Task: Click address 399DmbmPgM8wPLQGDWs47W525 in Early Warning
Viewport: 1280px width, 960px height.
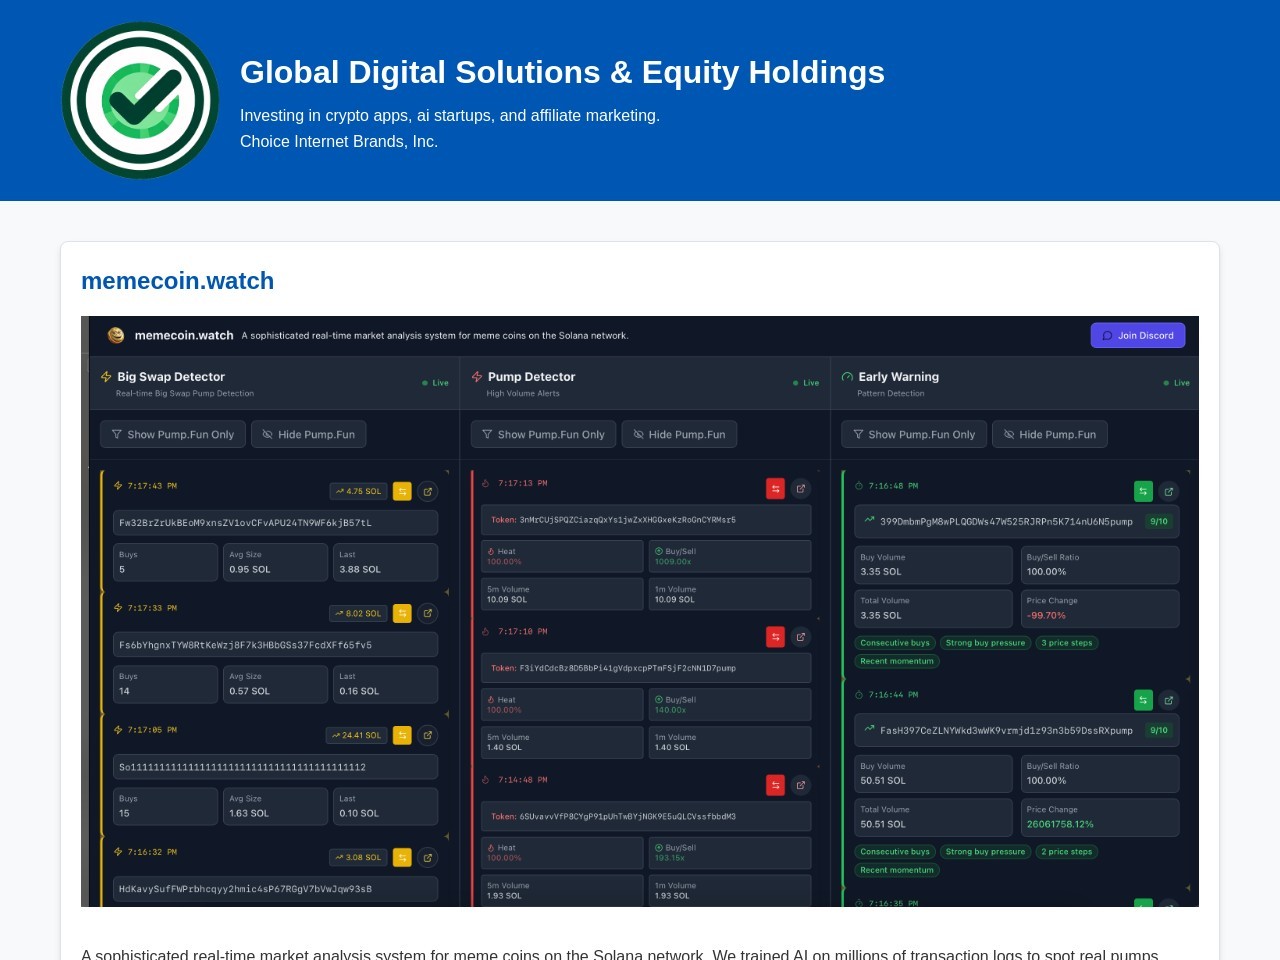Action: pyautogui.click(x=1006, y=521)
